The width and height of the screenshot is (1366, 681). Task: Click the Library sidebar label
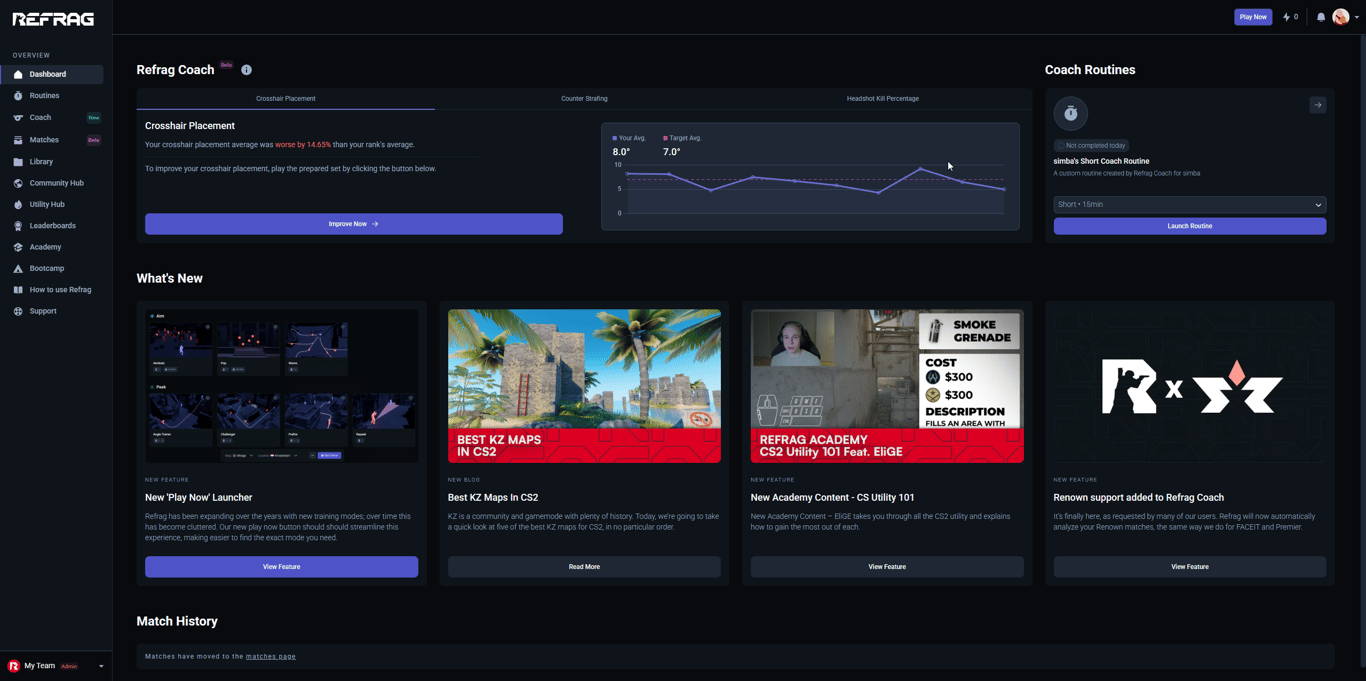tap(42, 162)
